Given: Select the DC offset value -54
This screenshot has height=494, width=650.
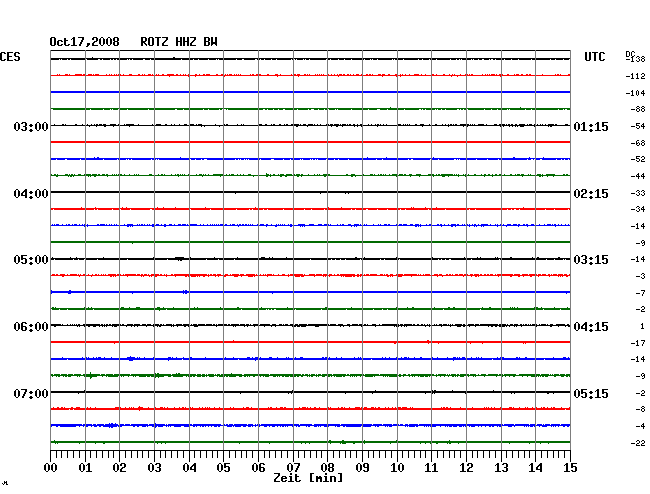Looking at the screenshot, I should [x=638, y=126].
